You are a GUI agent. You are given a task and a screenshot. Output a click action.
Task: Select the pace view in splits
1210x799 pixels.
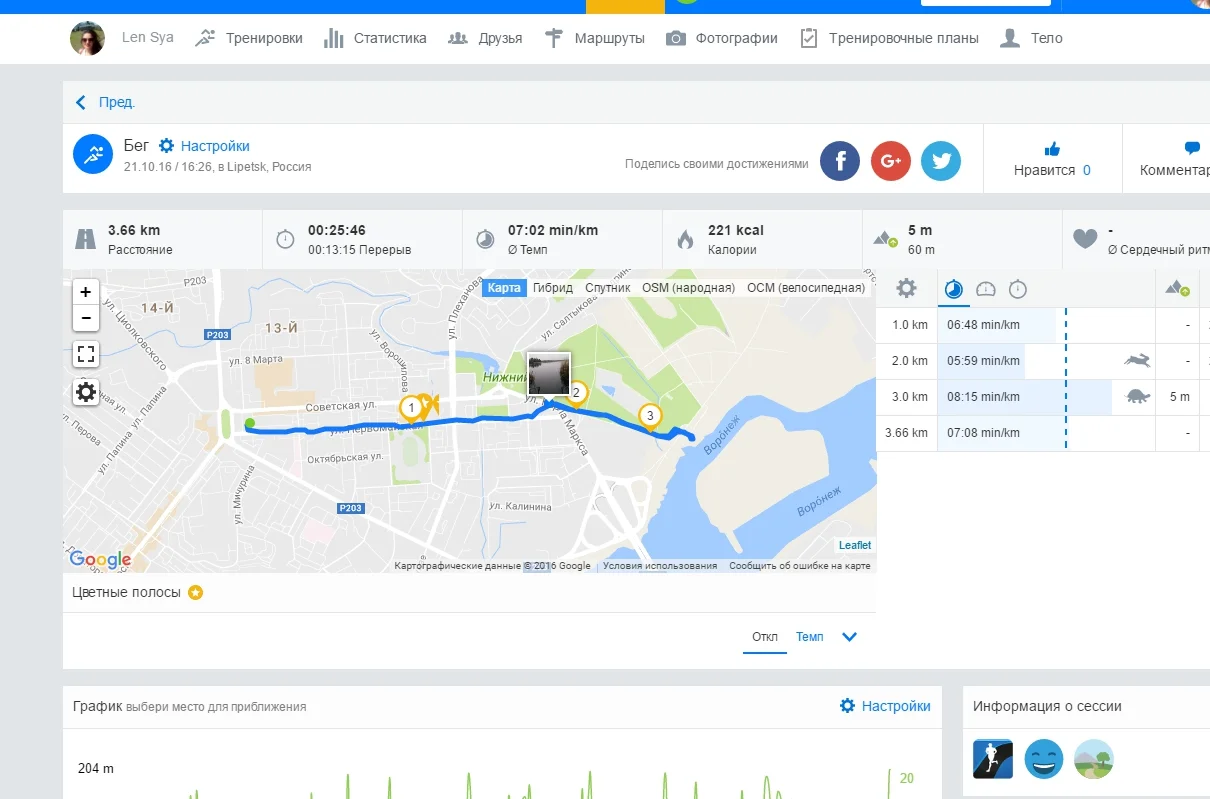point(954,290)
